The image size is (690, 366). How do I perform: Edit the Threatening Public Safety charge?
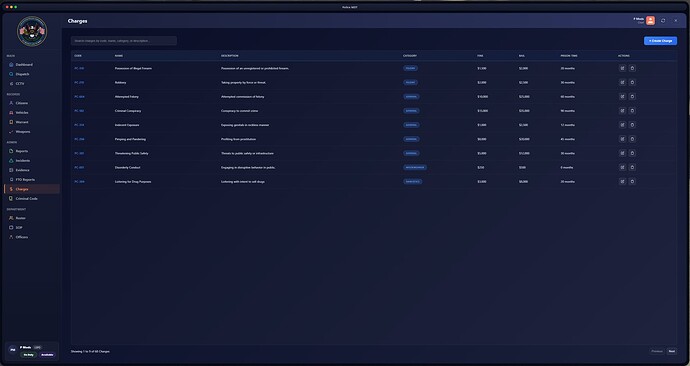coord(622,153)
